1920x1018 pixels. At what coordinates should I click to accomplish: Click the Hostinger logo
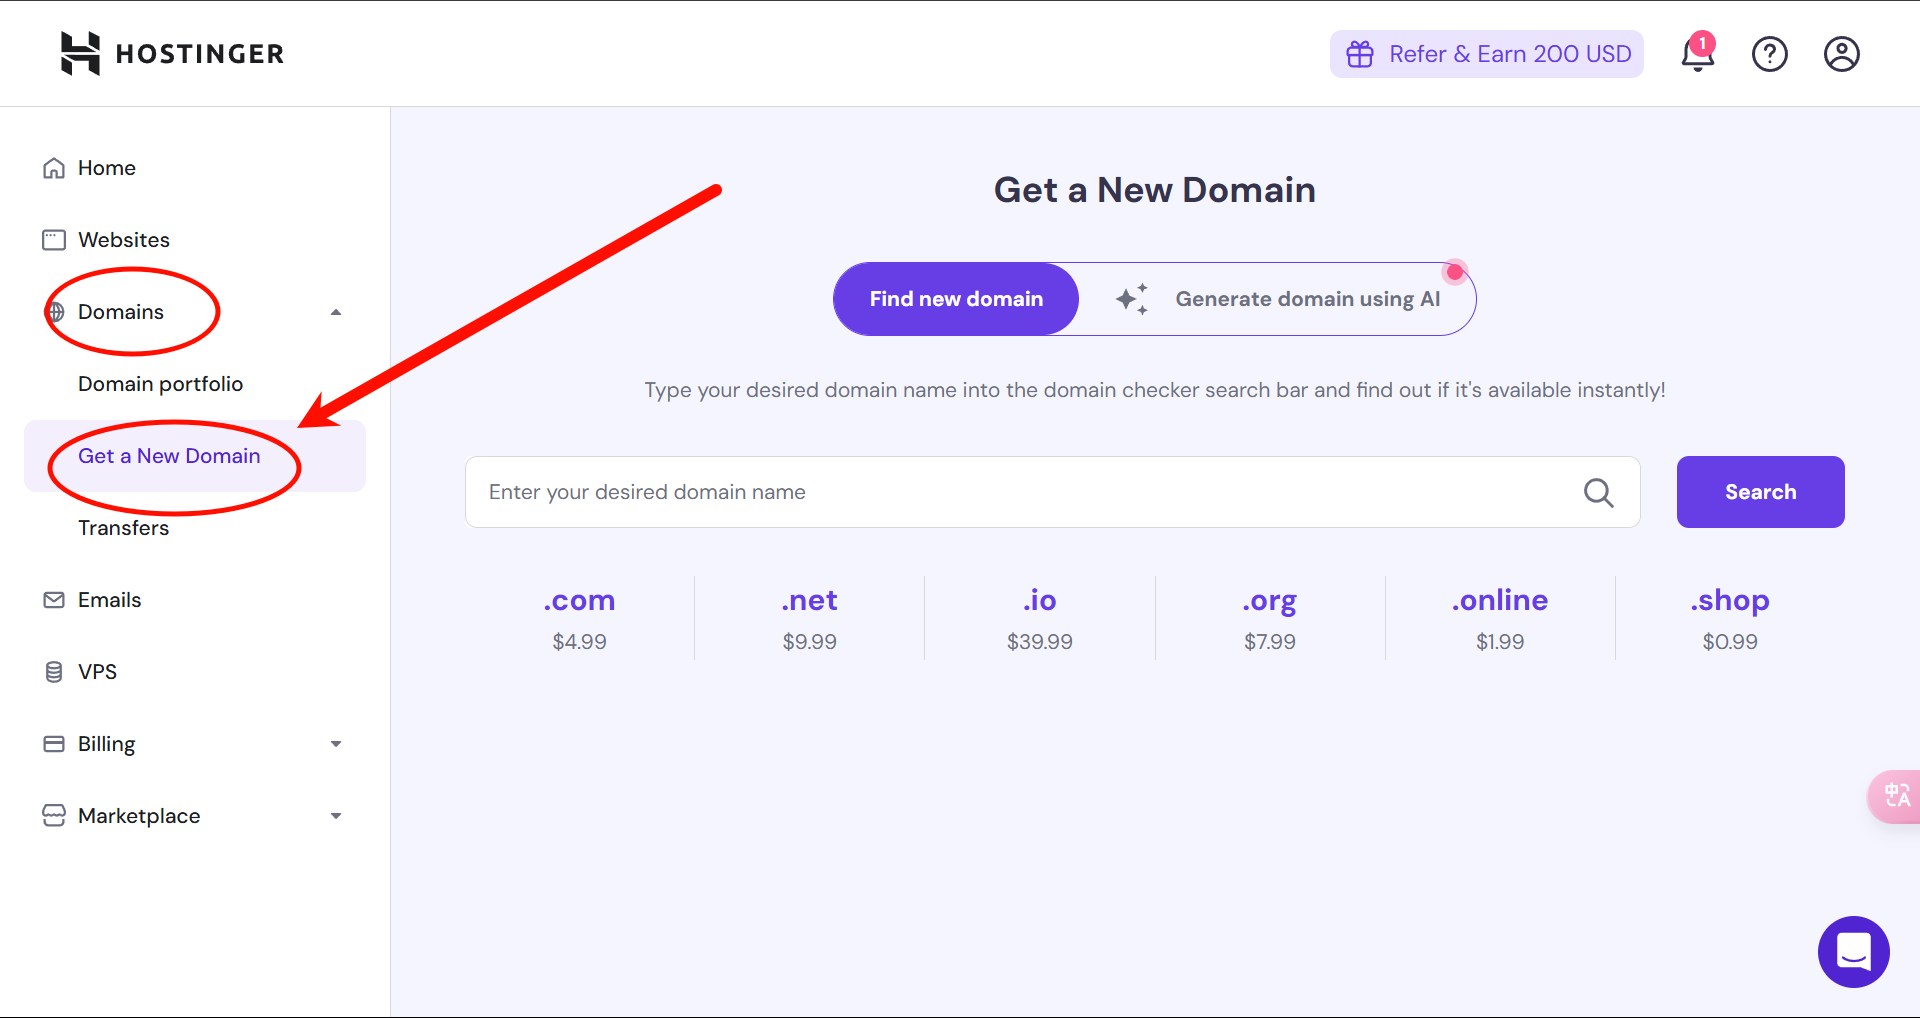(172, 54)
